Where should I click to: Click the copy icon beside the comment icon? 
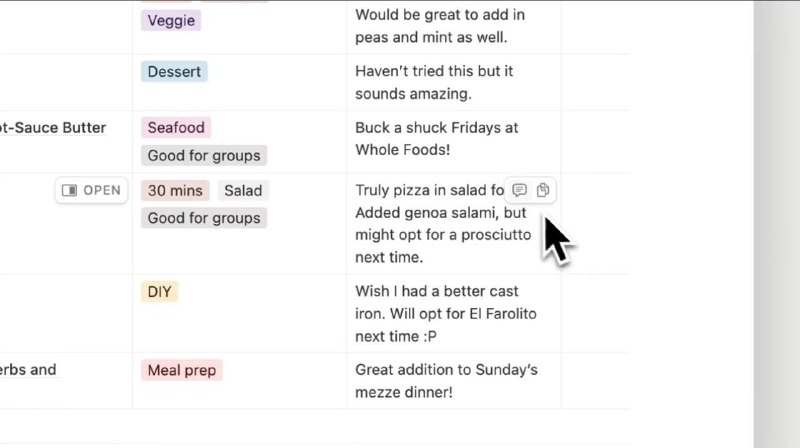[543, 190]
